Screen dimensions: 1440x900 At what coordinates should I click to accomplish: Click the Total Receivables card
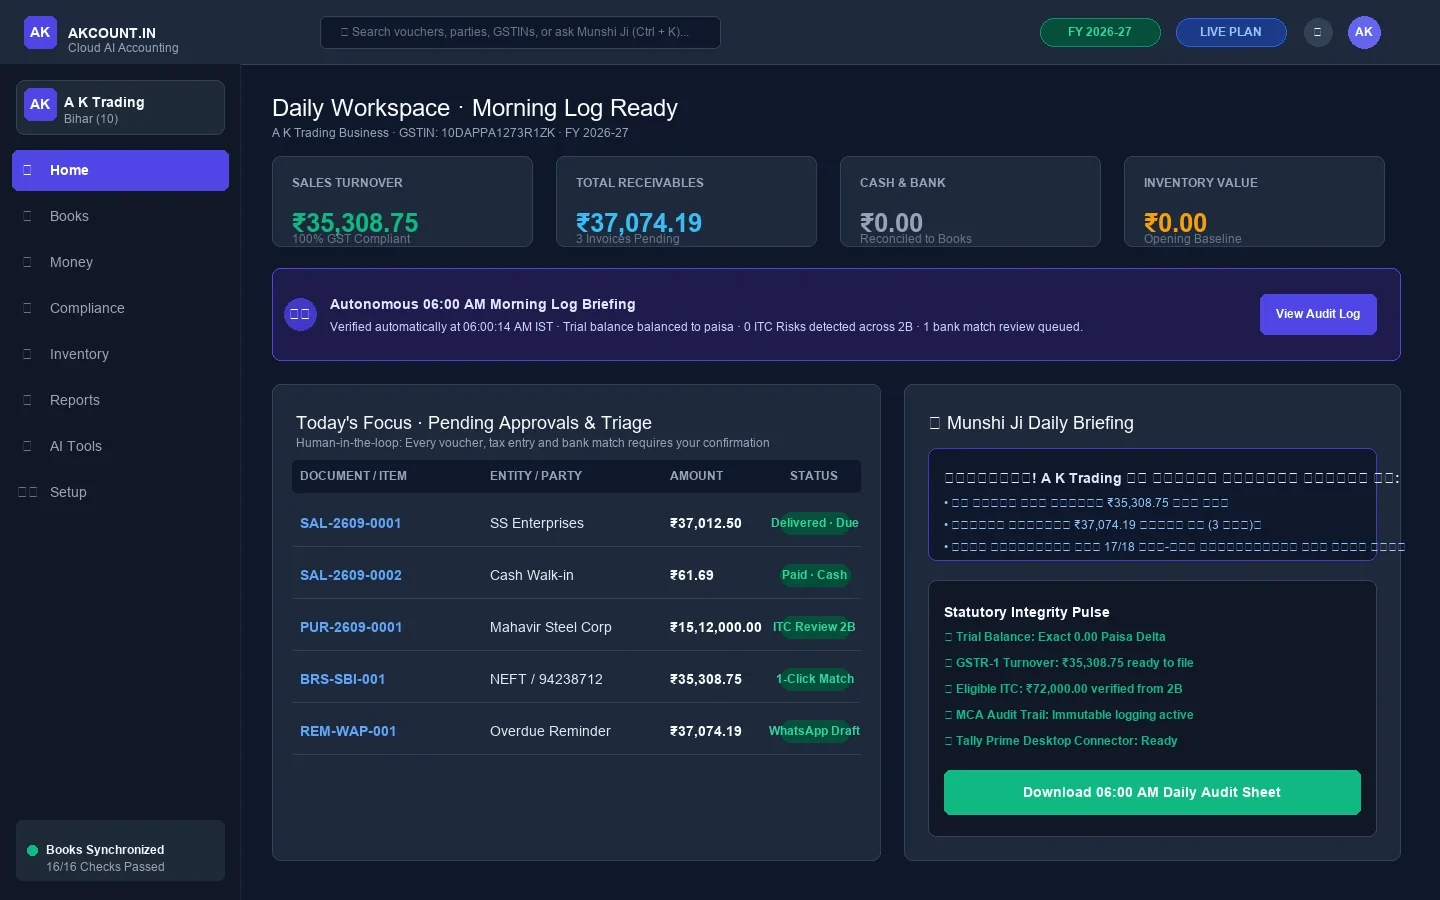[686, 201]
